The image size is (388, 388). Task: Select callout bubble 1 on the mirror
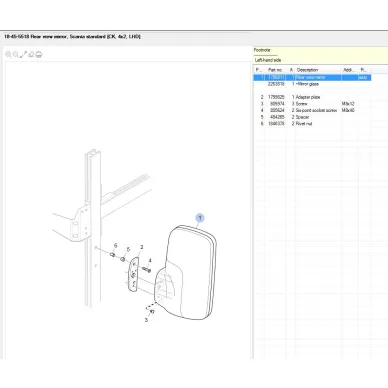(x=200, y=218)
